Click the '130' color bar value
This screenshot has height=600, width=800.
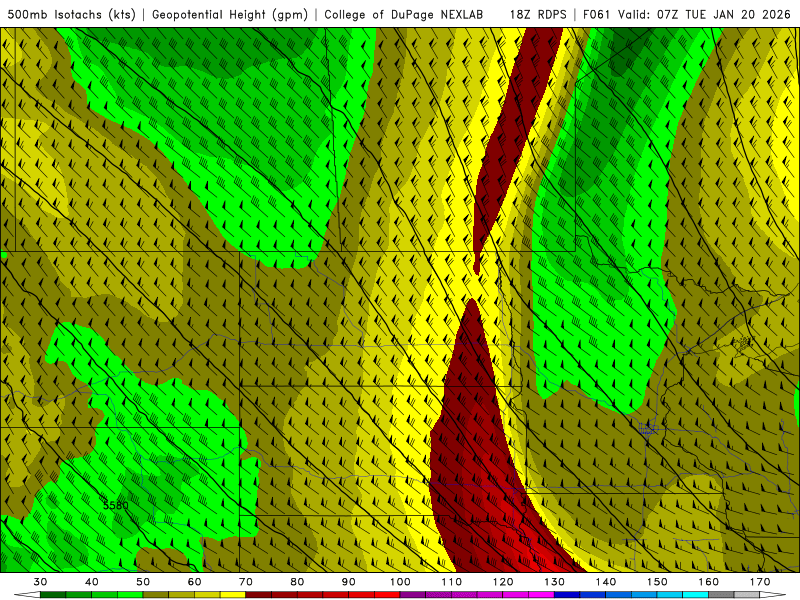point(554,582)
